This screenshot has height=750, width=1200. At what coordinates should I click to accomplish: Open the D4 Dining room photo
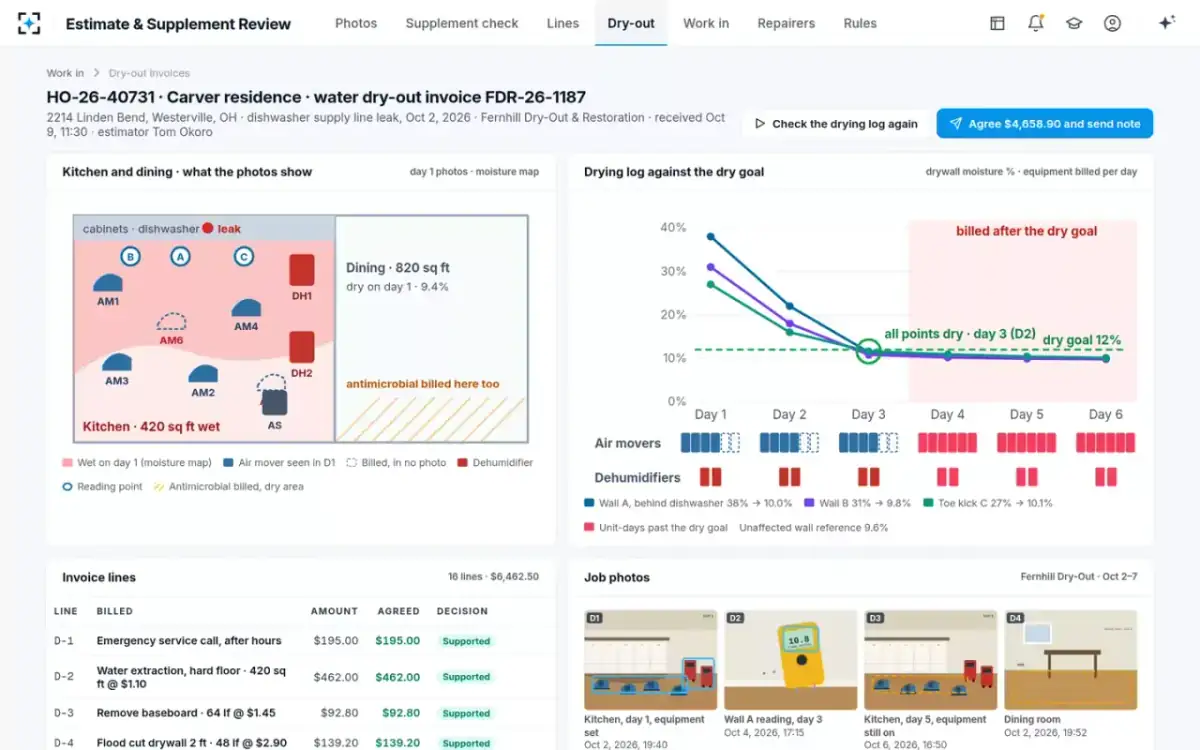tap(1070, 660)
